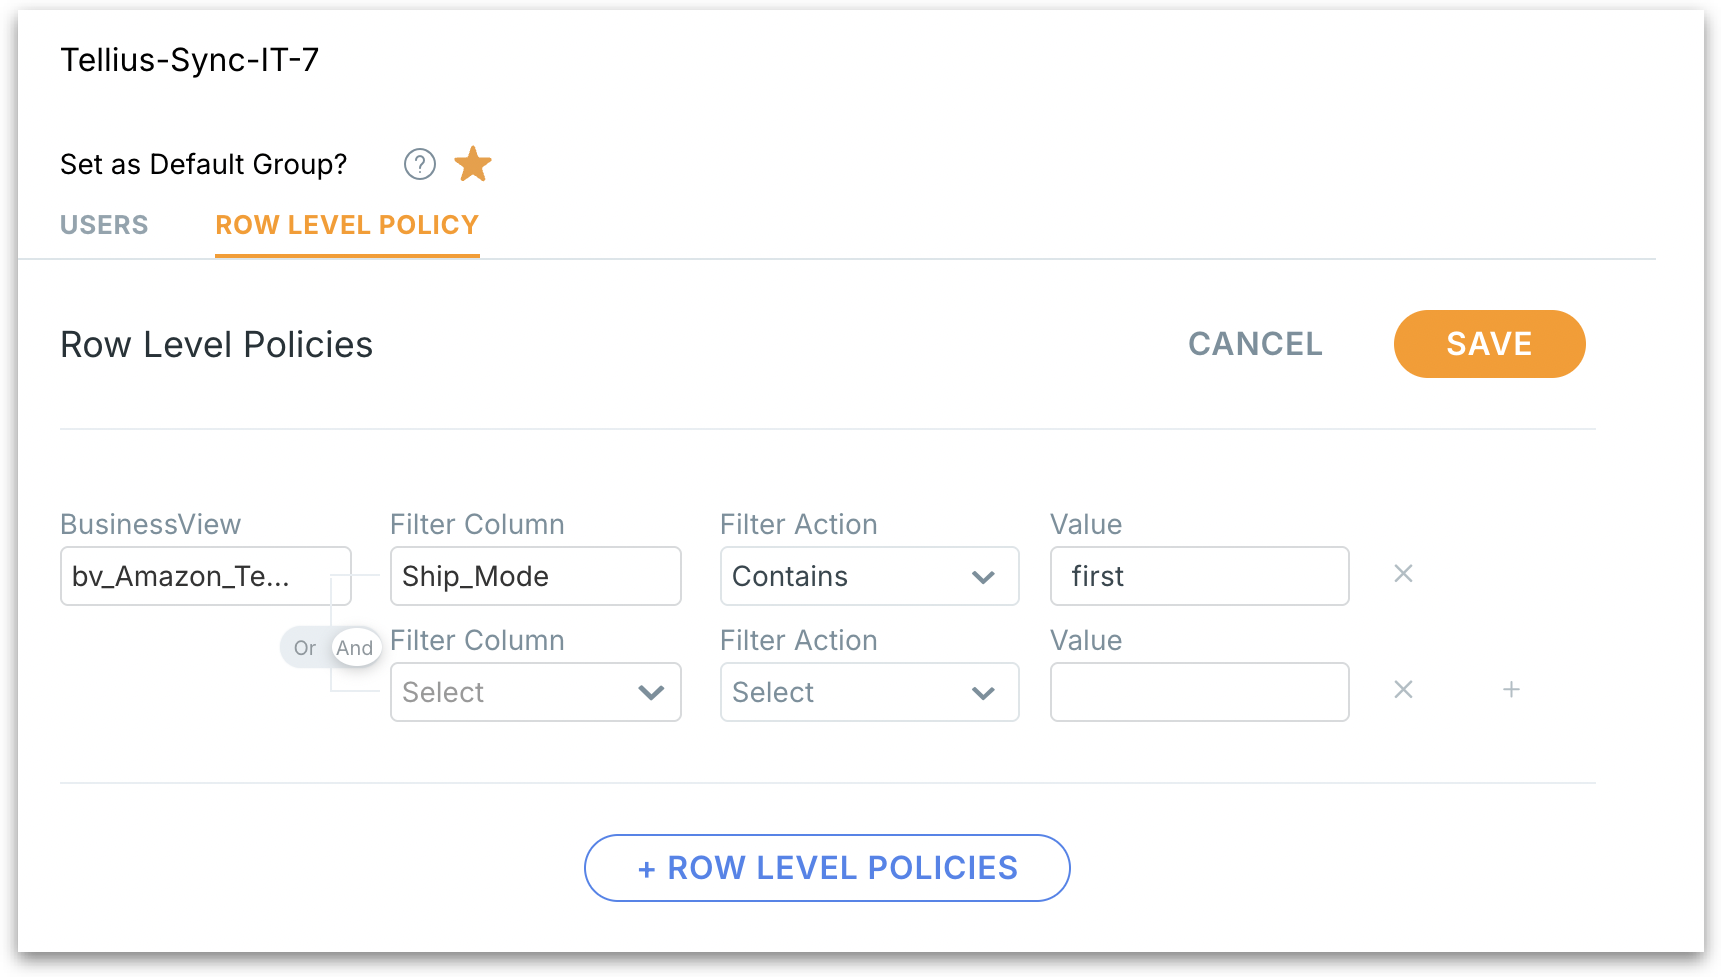This screenshot has height=977, width=1721.
Task: Select And in the condition toggle
Action: click(355, 648)
